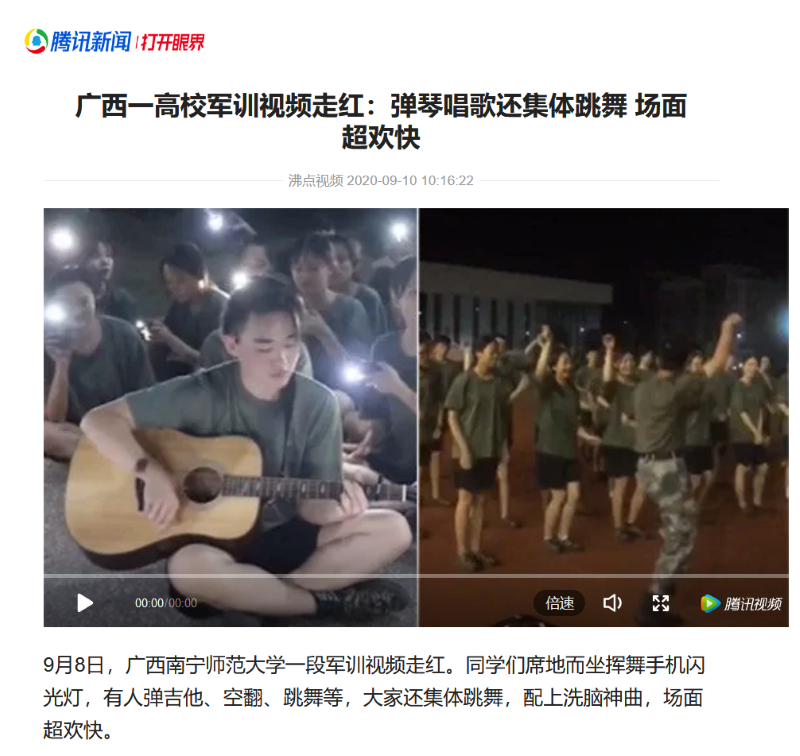Click the 腾讯视频 logo in the player

[x=741, y=603]
